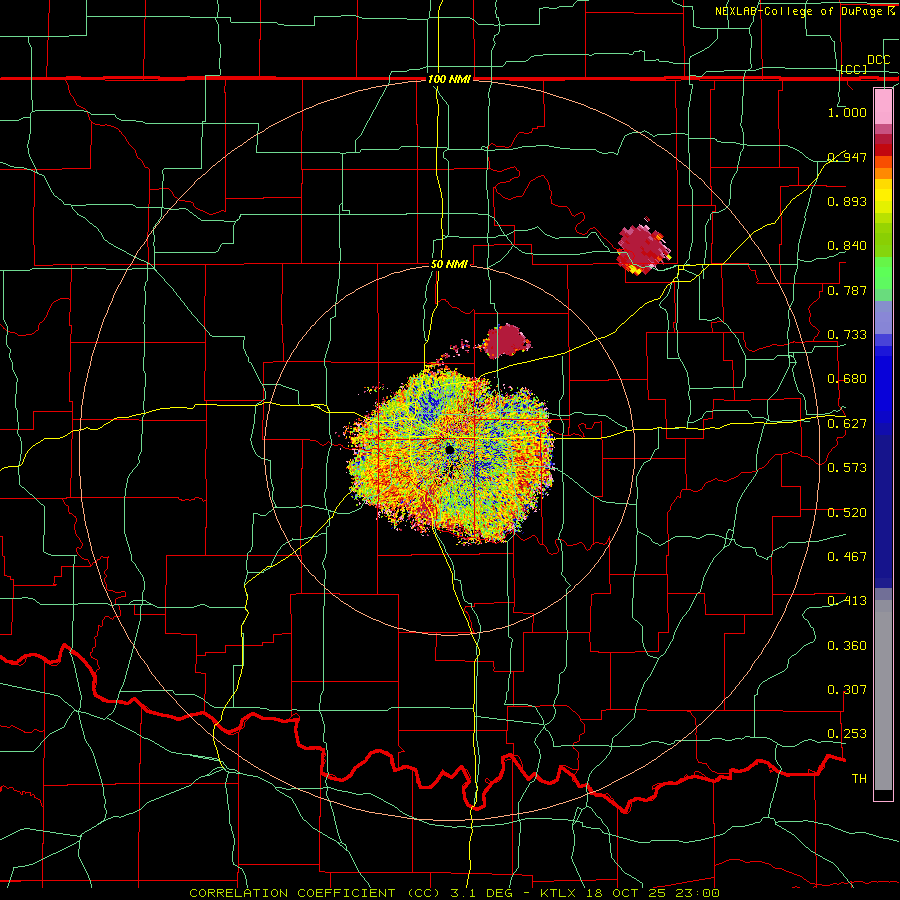Viewport: 900px width, 900px height.
Task: Click the 0.893 legend value
Action: [847, 201]
